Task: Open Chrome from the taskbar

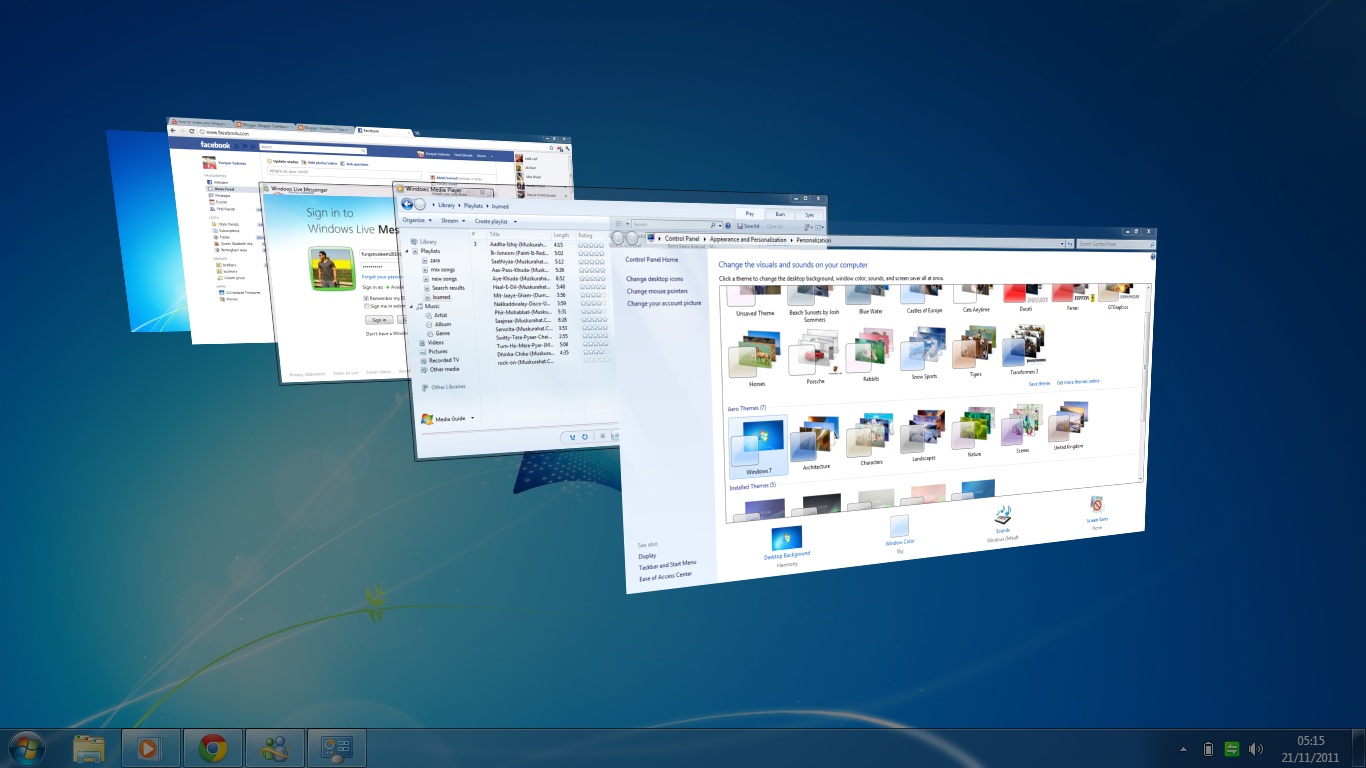Action: click(x=212, y=748)
